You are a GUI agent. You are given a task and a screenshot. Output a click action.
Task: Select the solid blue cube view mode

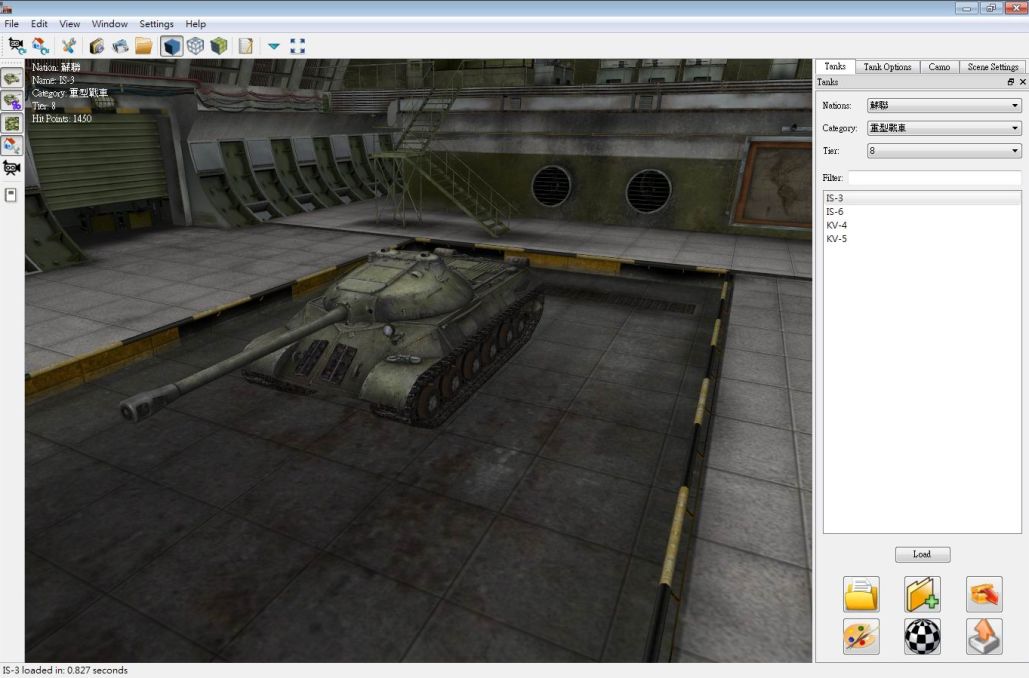coord(170,44)
